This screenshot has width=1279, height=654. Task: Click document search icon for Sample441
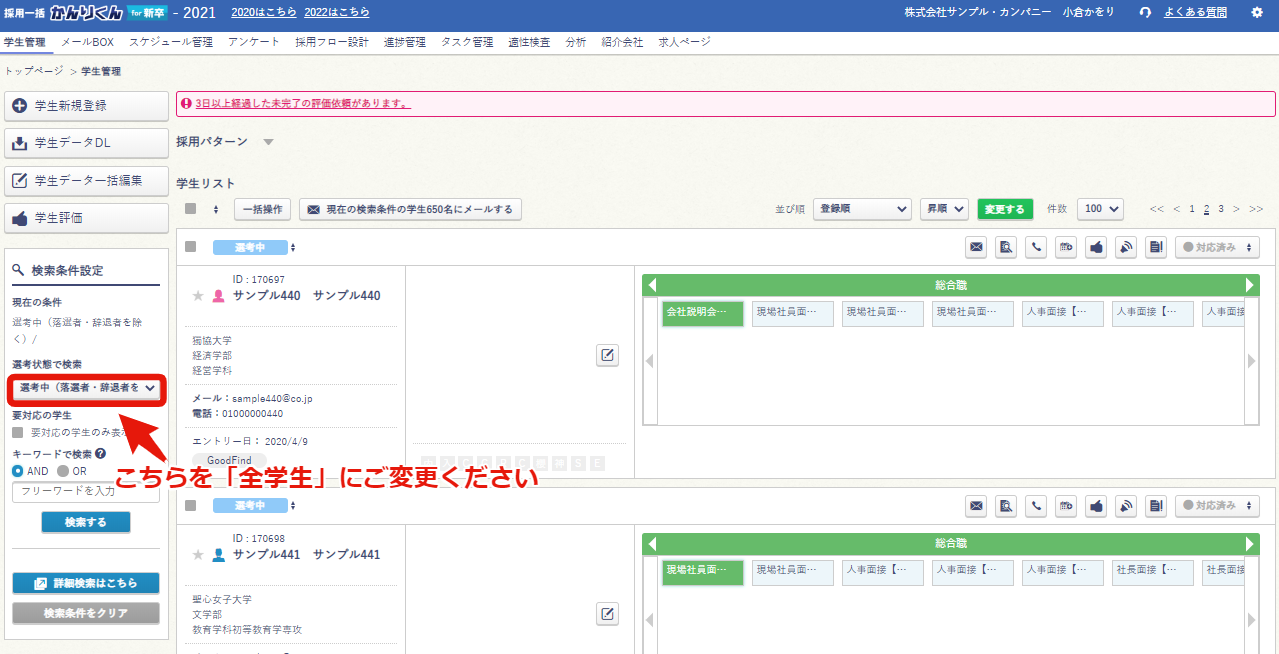click(1006, 506)
